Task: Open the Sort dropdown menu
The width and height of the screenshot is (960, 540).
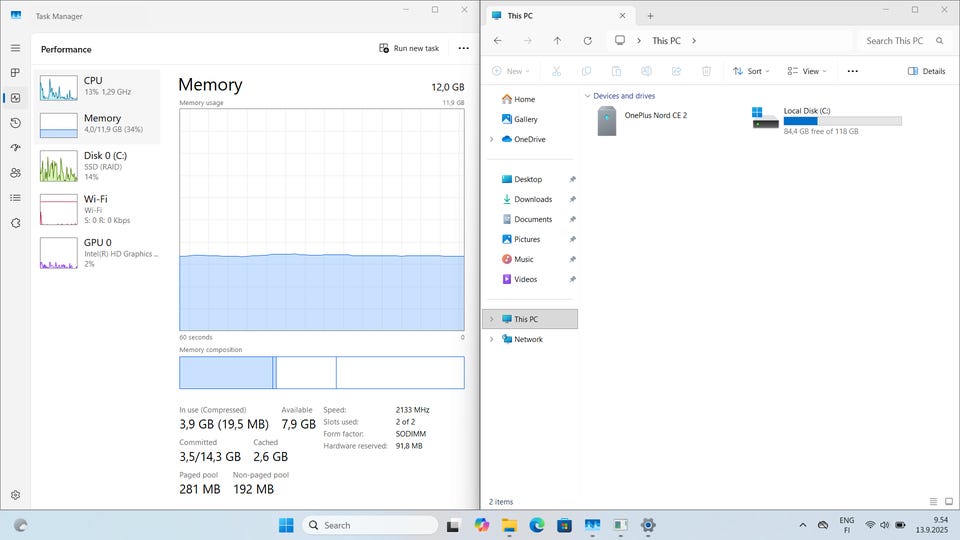Action: tap(752, 71)
